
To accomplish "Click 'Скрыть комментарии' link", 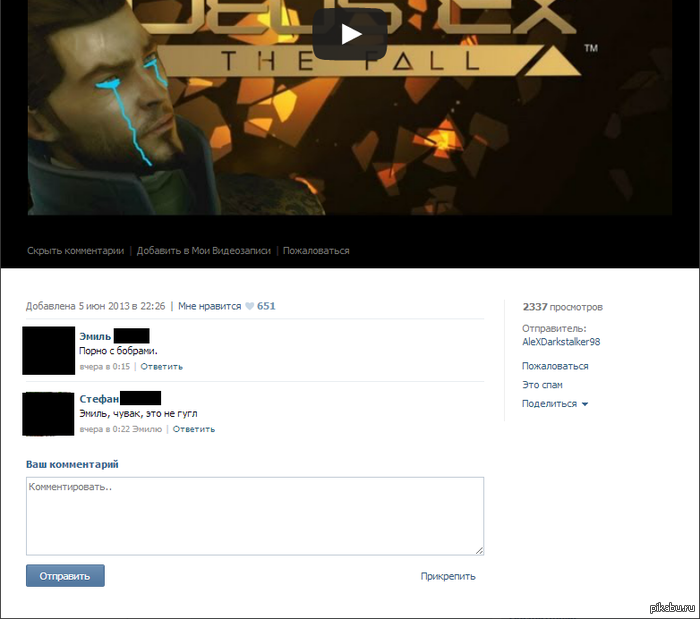I will [x=75, y=251].
